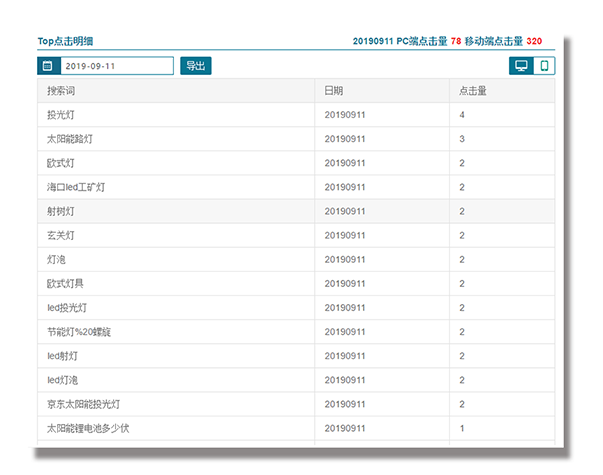Click the 太阳能锂电池多少伏 keyword
This screenshot has width=603, height=475.
pos(88,428)
